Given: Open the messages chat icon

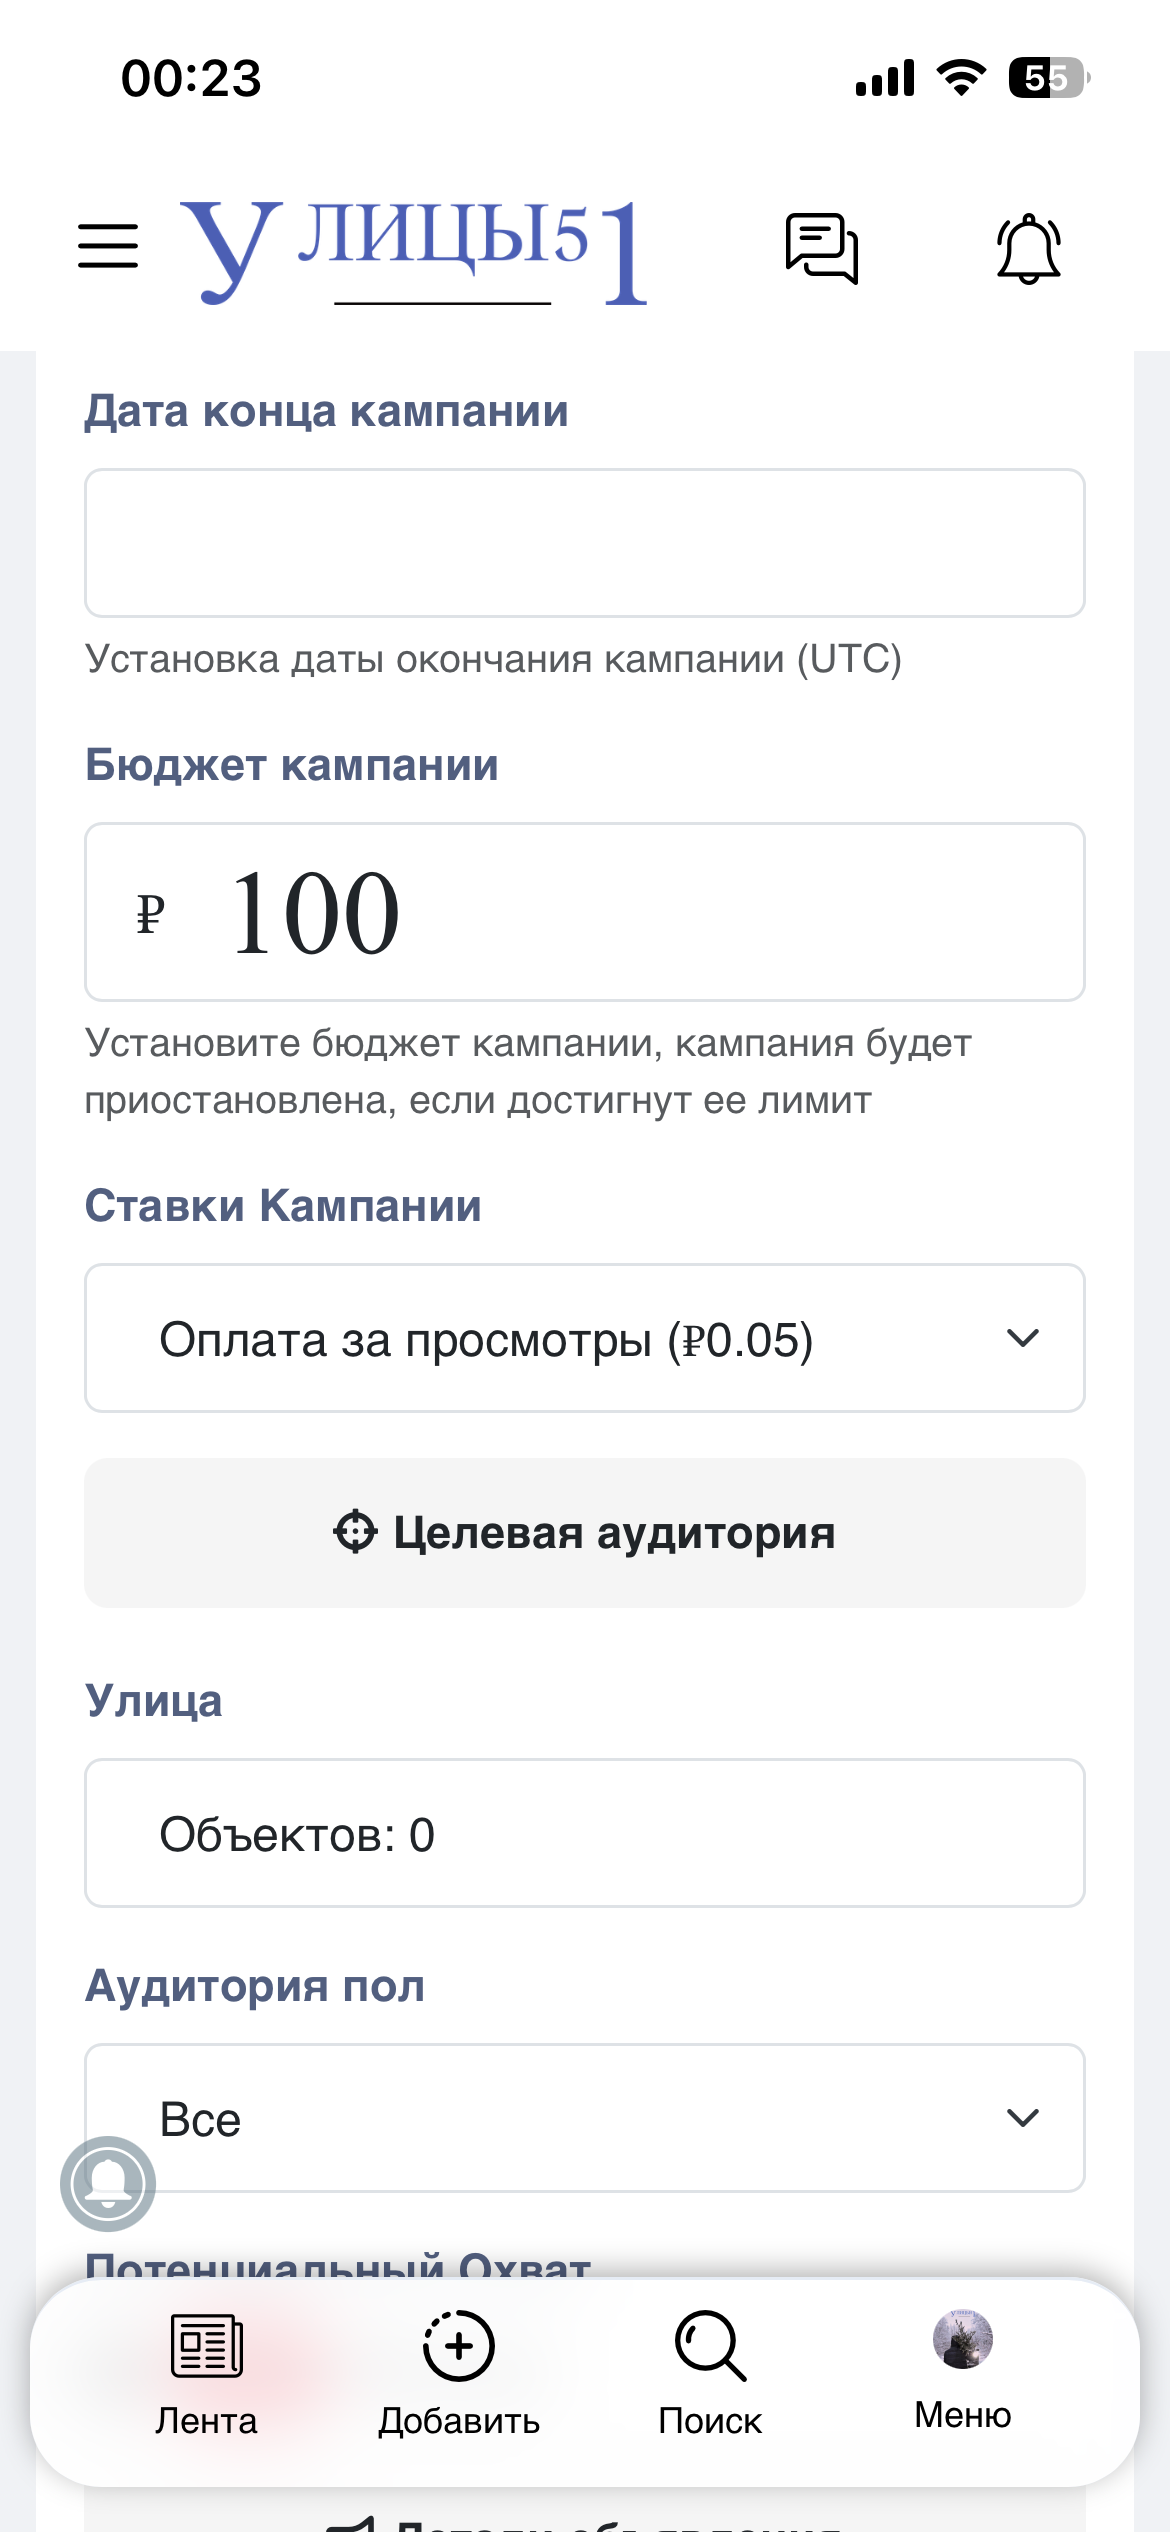Looking at the screenshot, I should (822, 248).
